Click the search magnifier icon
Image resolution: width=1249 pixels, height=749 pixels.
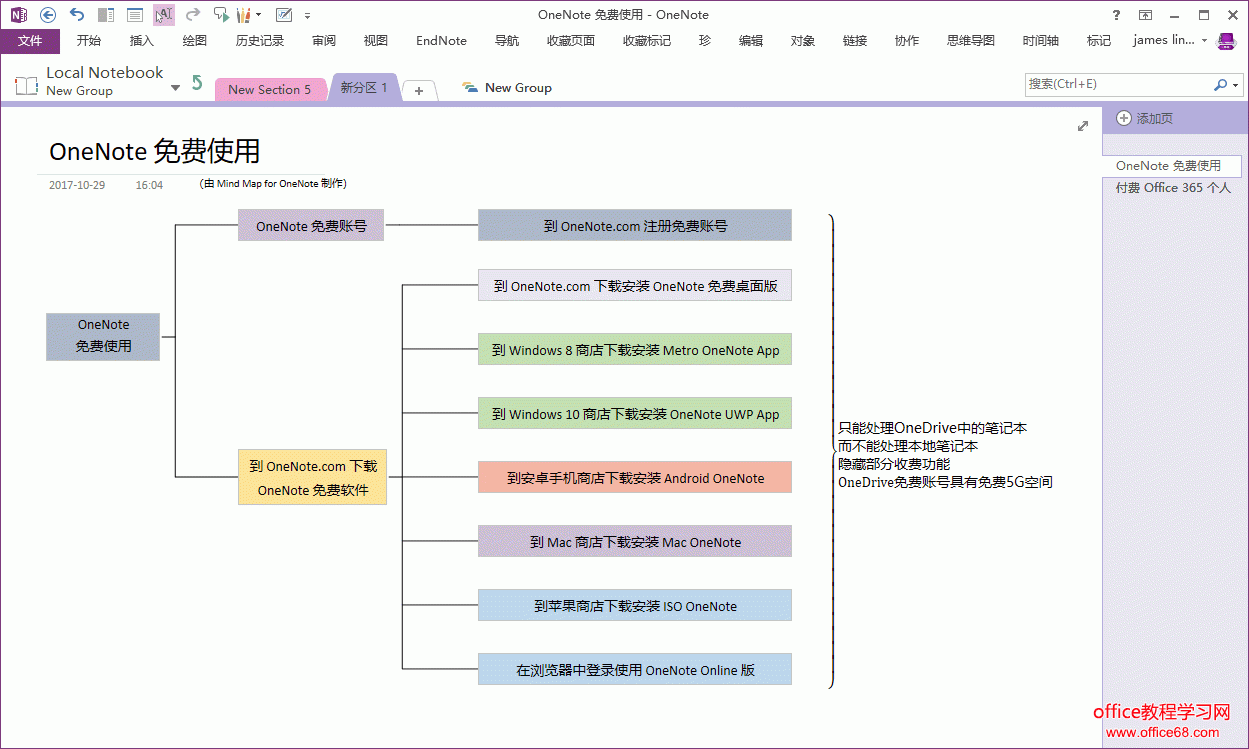[1220, 85]
